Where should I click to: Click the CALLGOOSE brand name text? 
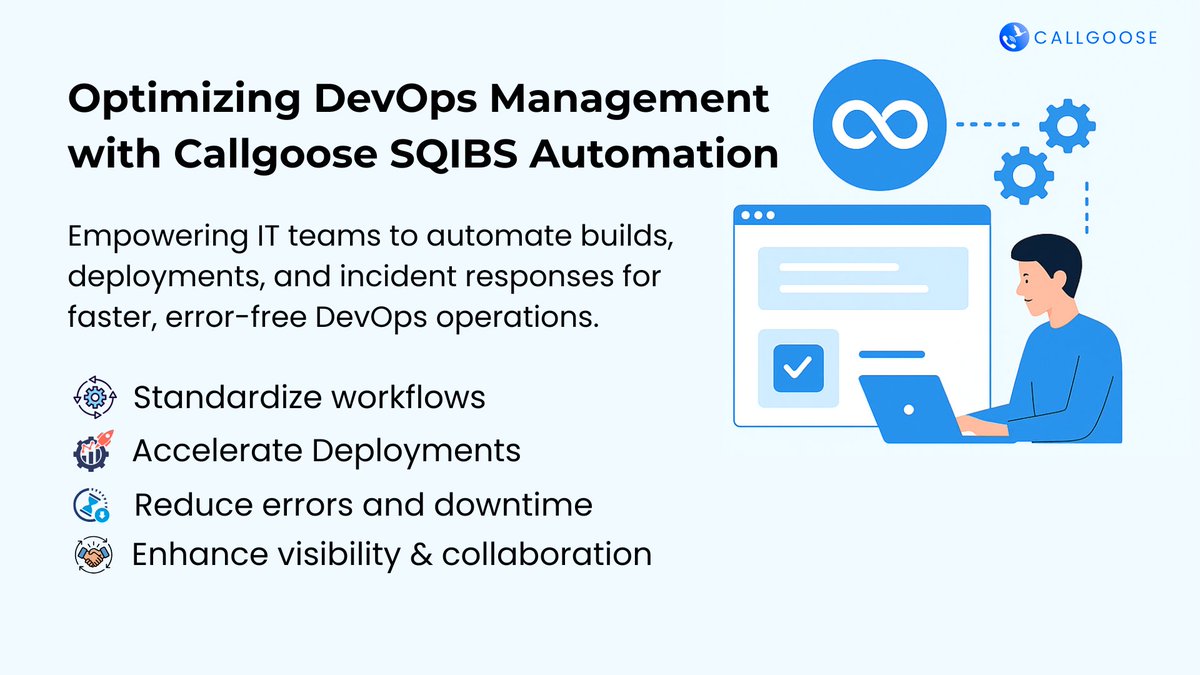[1098, 38]
